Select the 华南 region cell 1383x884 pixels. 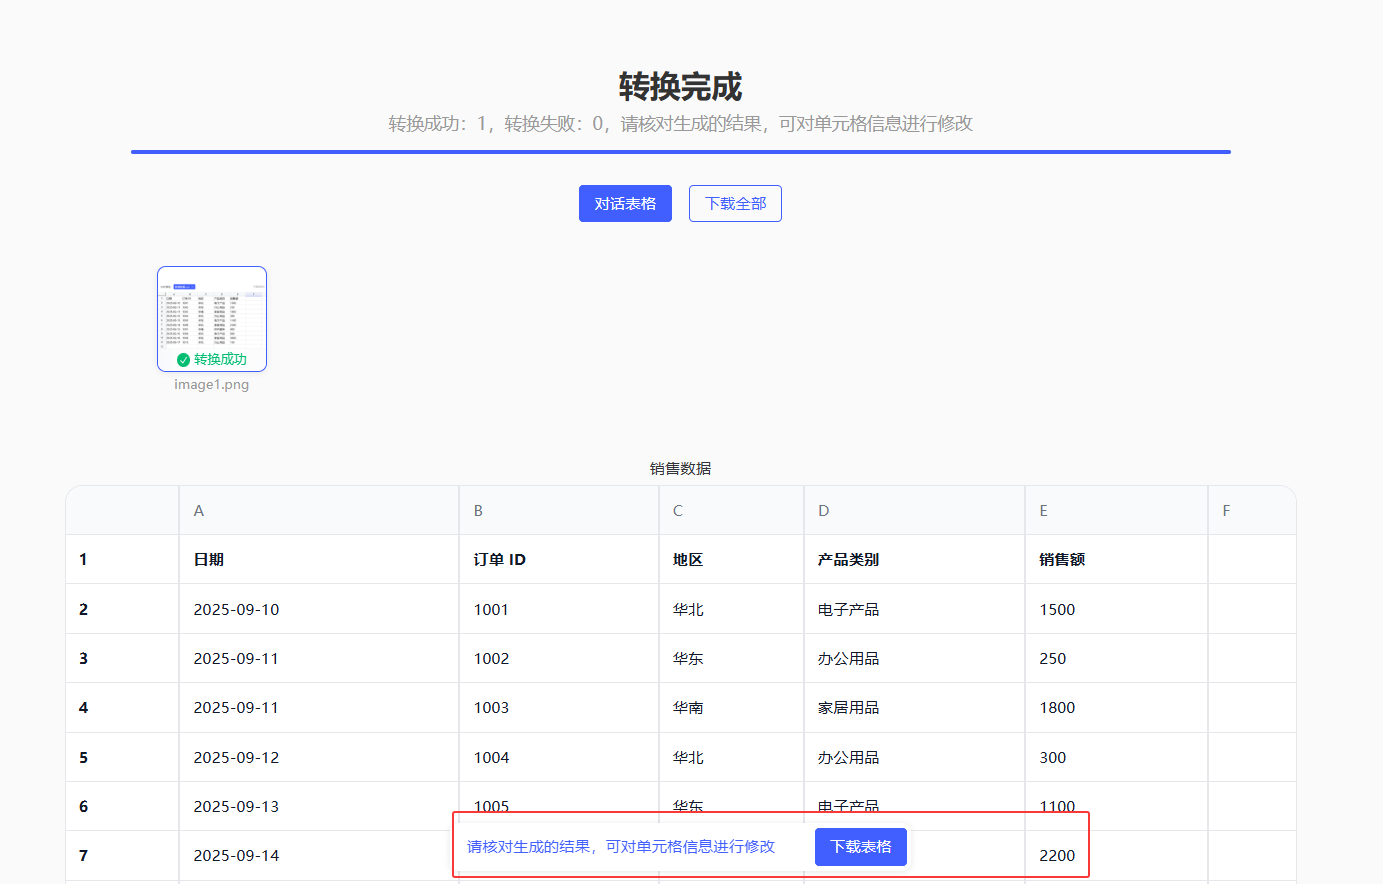[730, 708]
